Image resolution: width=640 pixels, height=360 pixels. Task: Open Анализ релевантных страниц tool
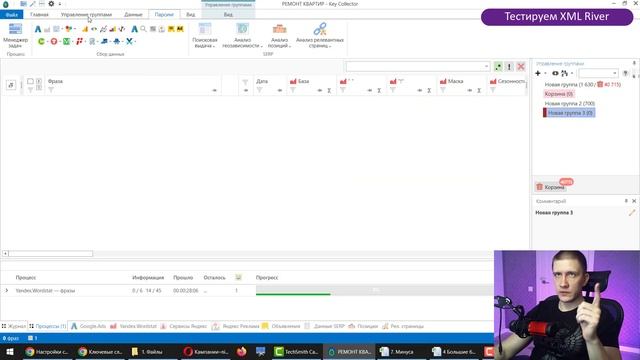[x=320, y=36]
